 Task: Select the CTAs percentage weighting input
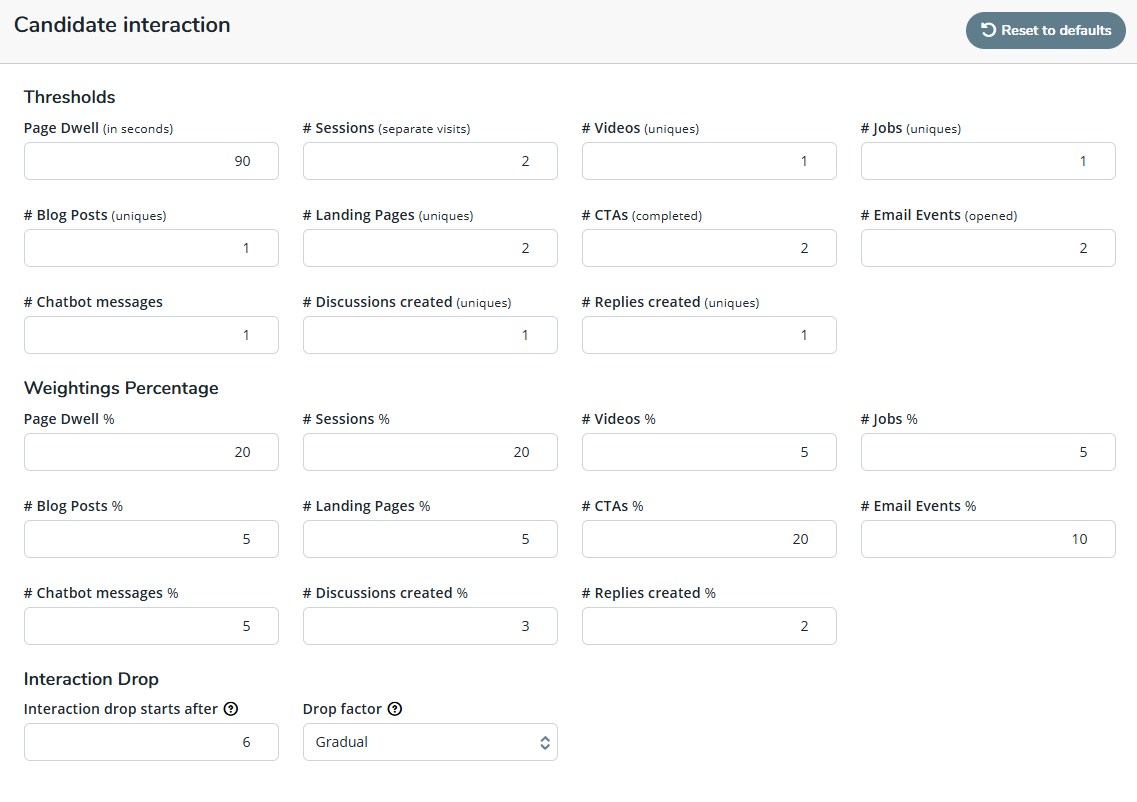708,539
